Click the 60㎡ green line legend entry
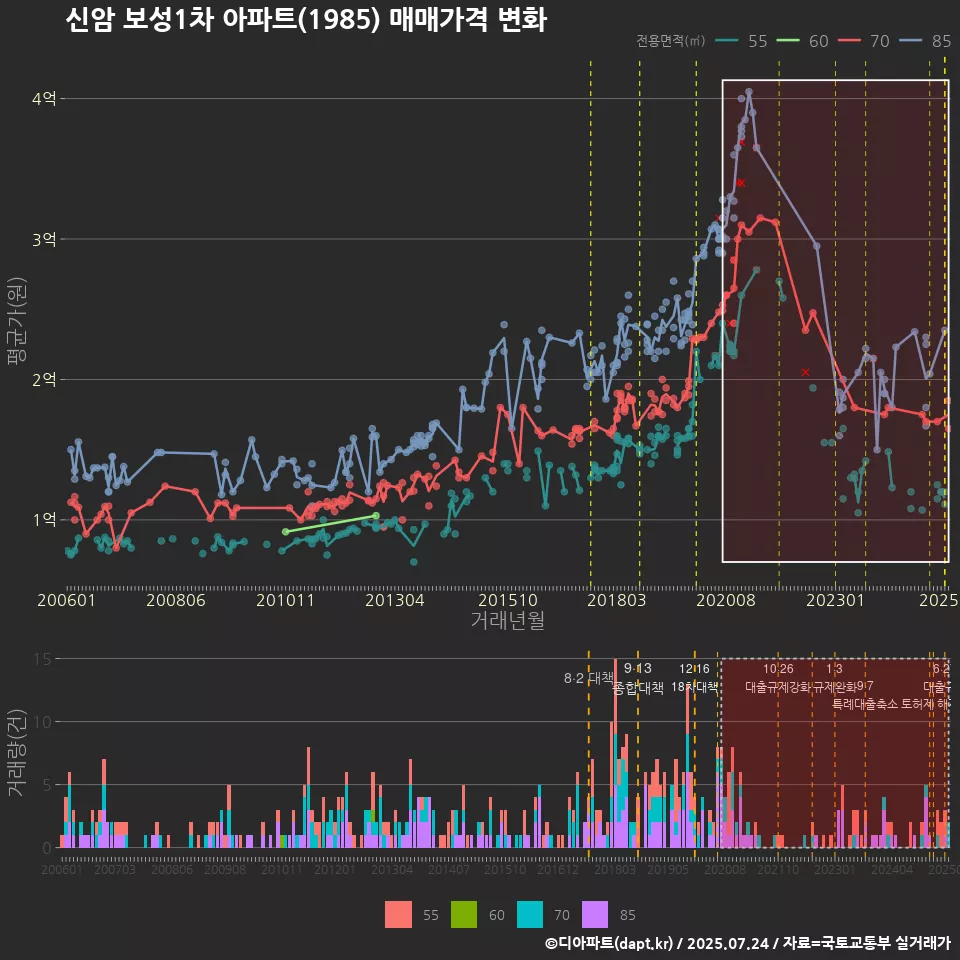This screenshot has height=960, width=960. click(x=802, y=41)
